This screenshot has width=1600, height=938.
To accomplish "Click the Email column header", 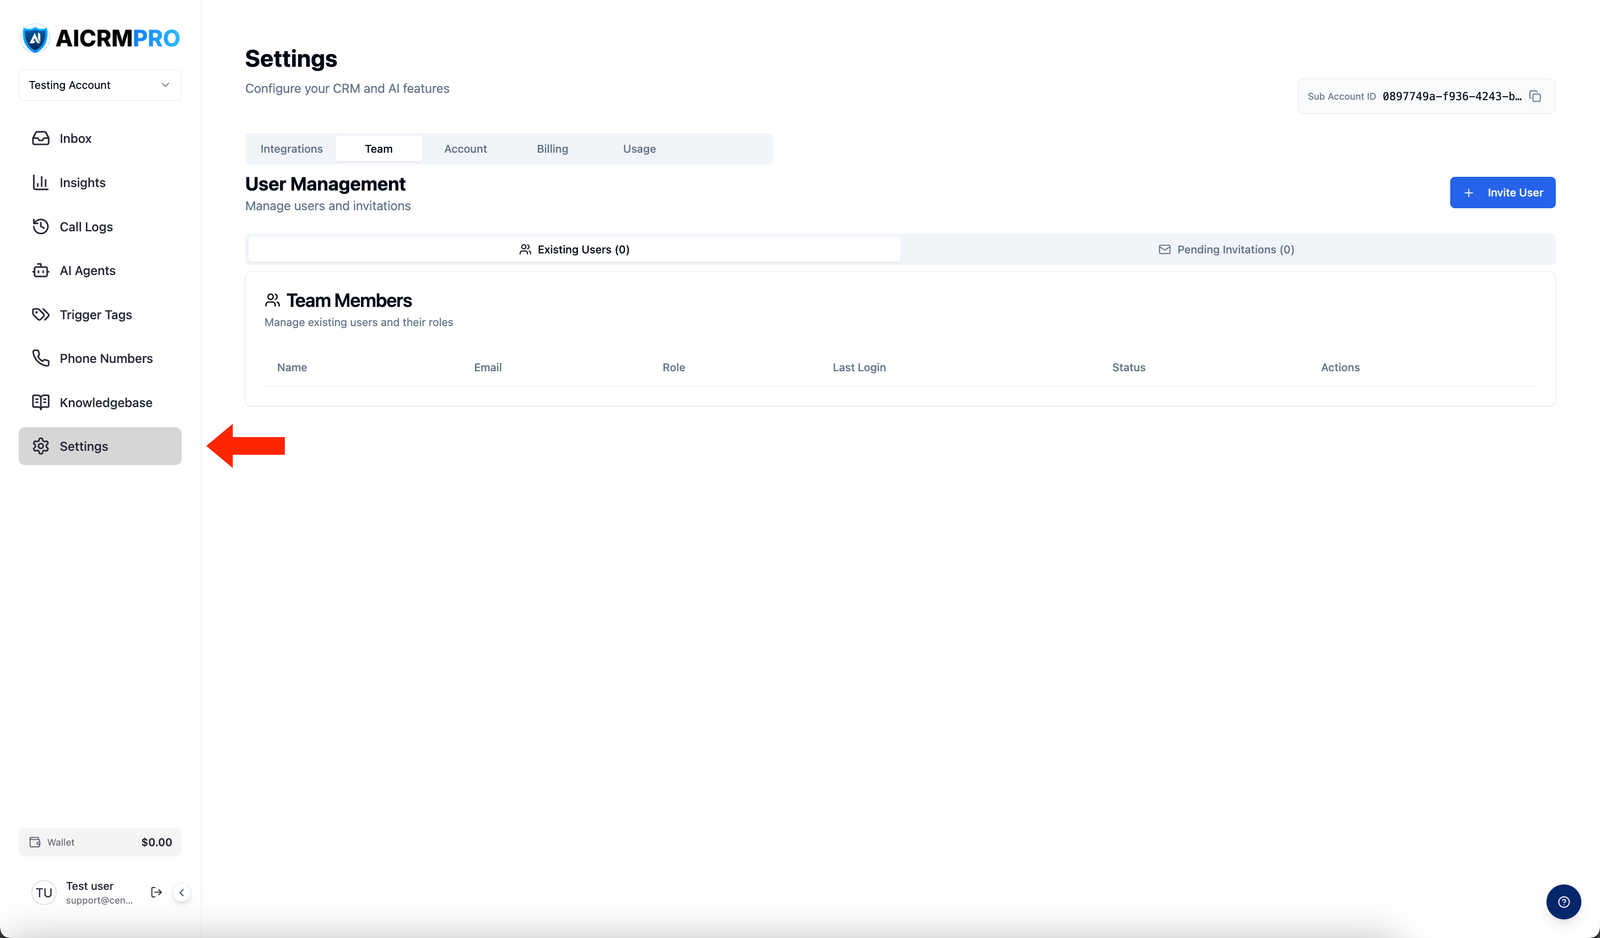I will (488, 368).
